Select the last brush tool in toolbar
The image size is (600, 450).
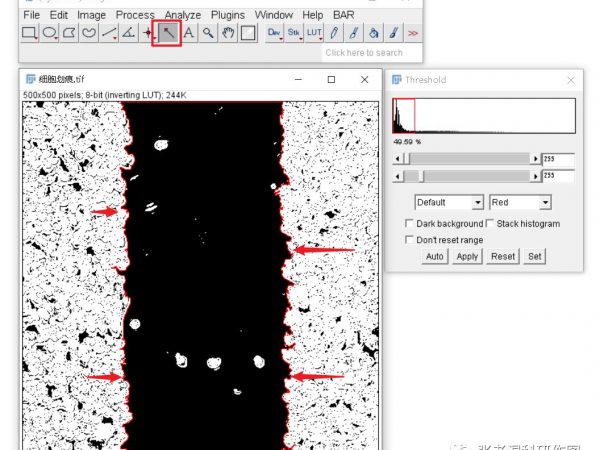[x=393, y=33]
